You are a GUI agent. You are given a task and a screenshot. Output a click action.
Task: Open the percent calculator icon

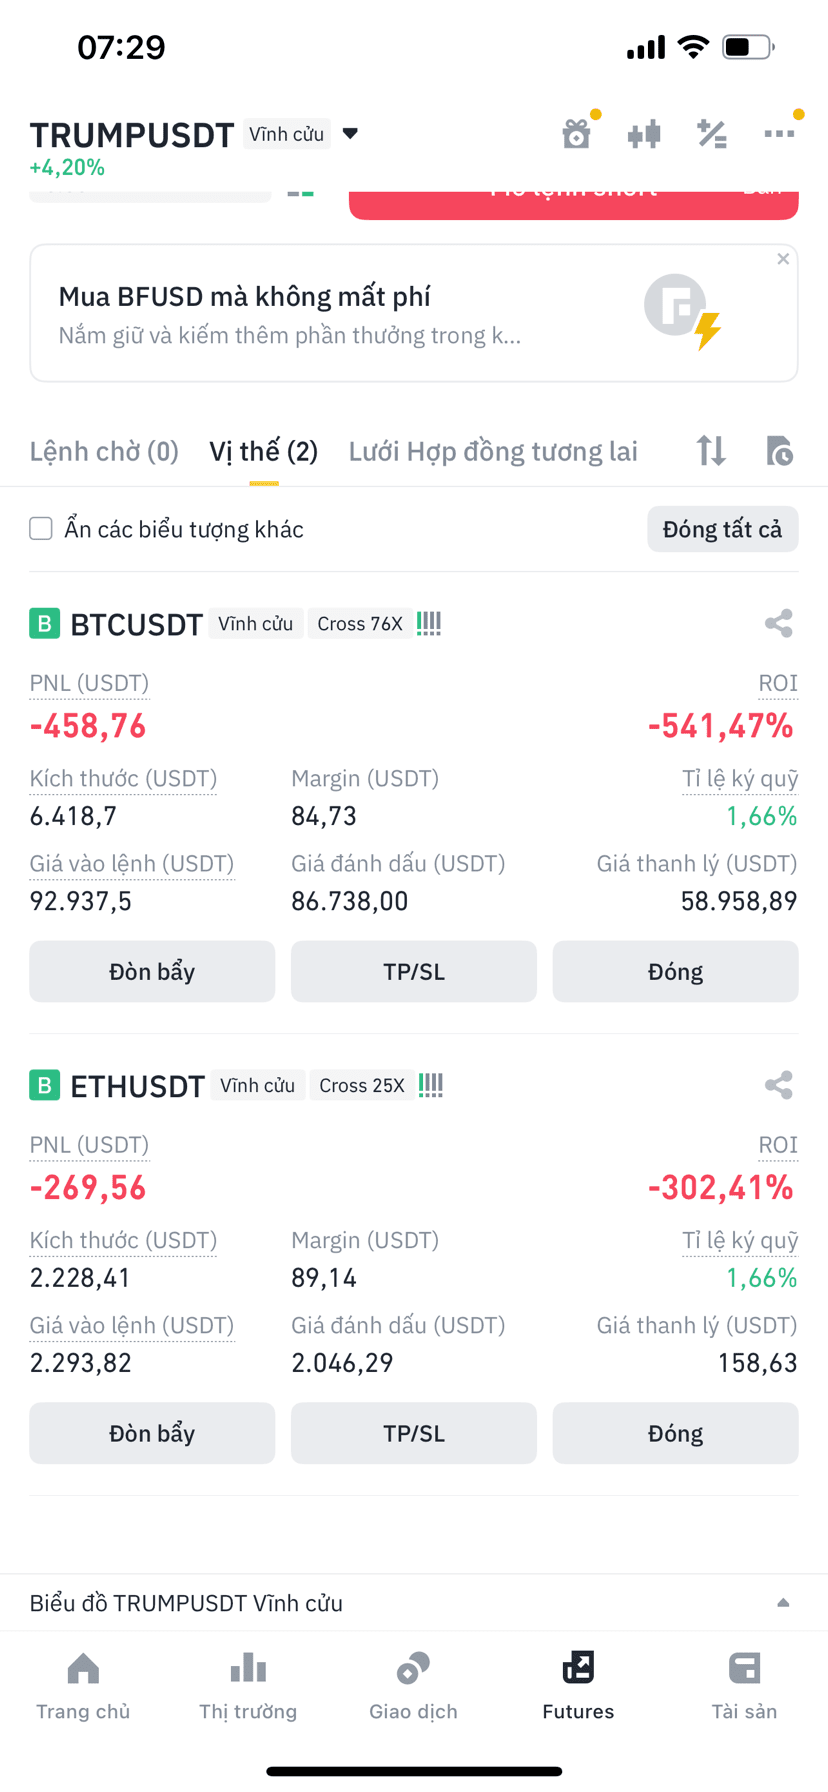click(x=712, y=133)
